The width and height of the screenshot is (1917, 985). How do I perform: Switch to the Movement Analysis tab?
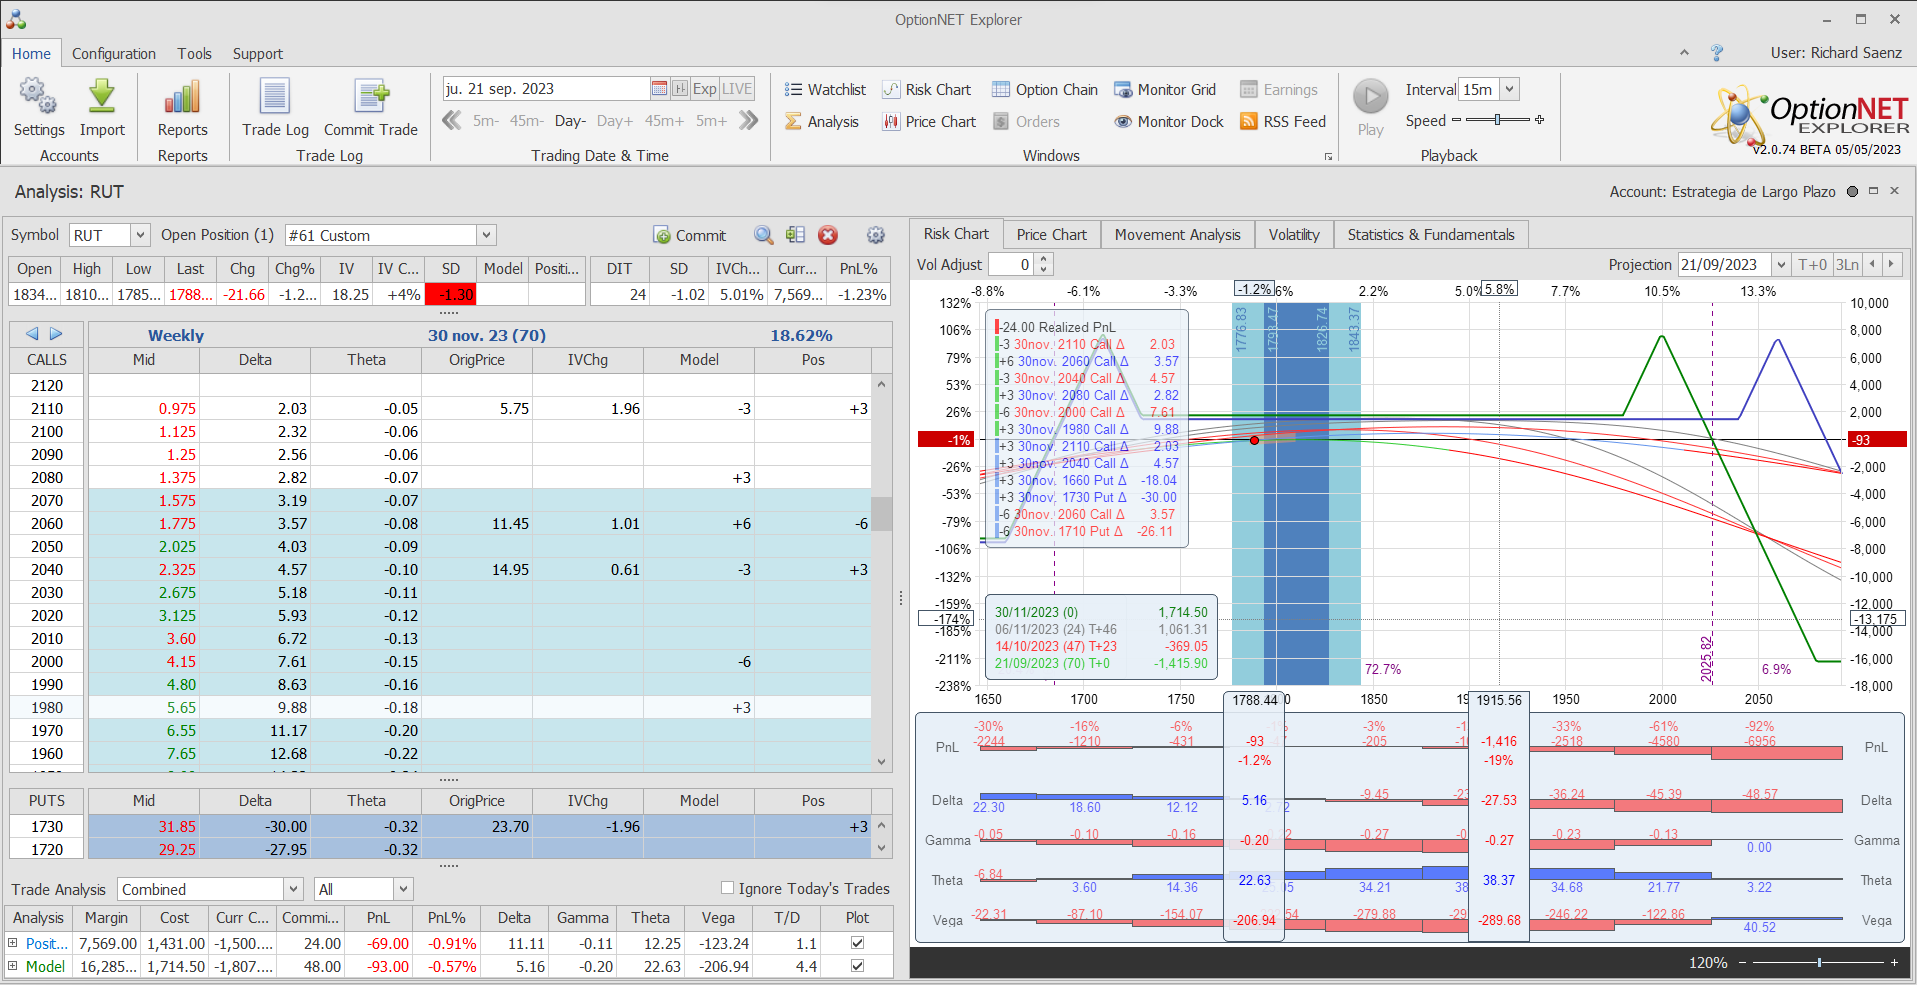(1177, 235)
